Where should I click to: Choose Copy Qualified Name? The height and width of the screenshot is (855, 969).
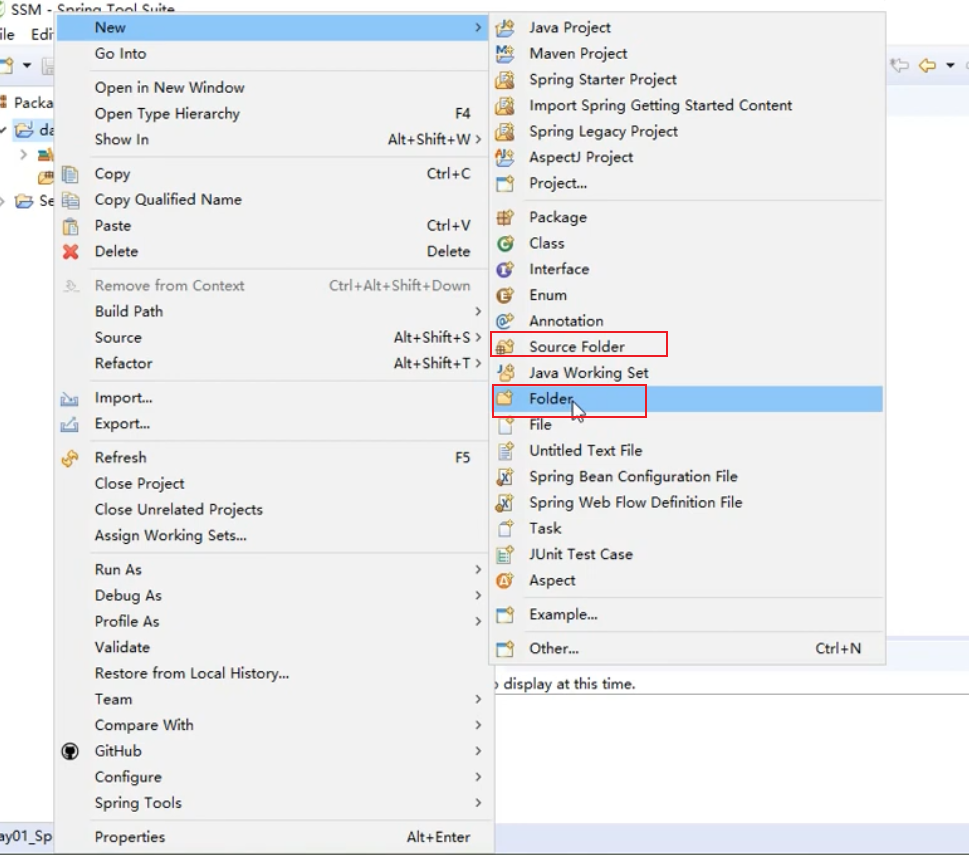pyautogui.click(x=271, y=200)
